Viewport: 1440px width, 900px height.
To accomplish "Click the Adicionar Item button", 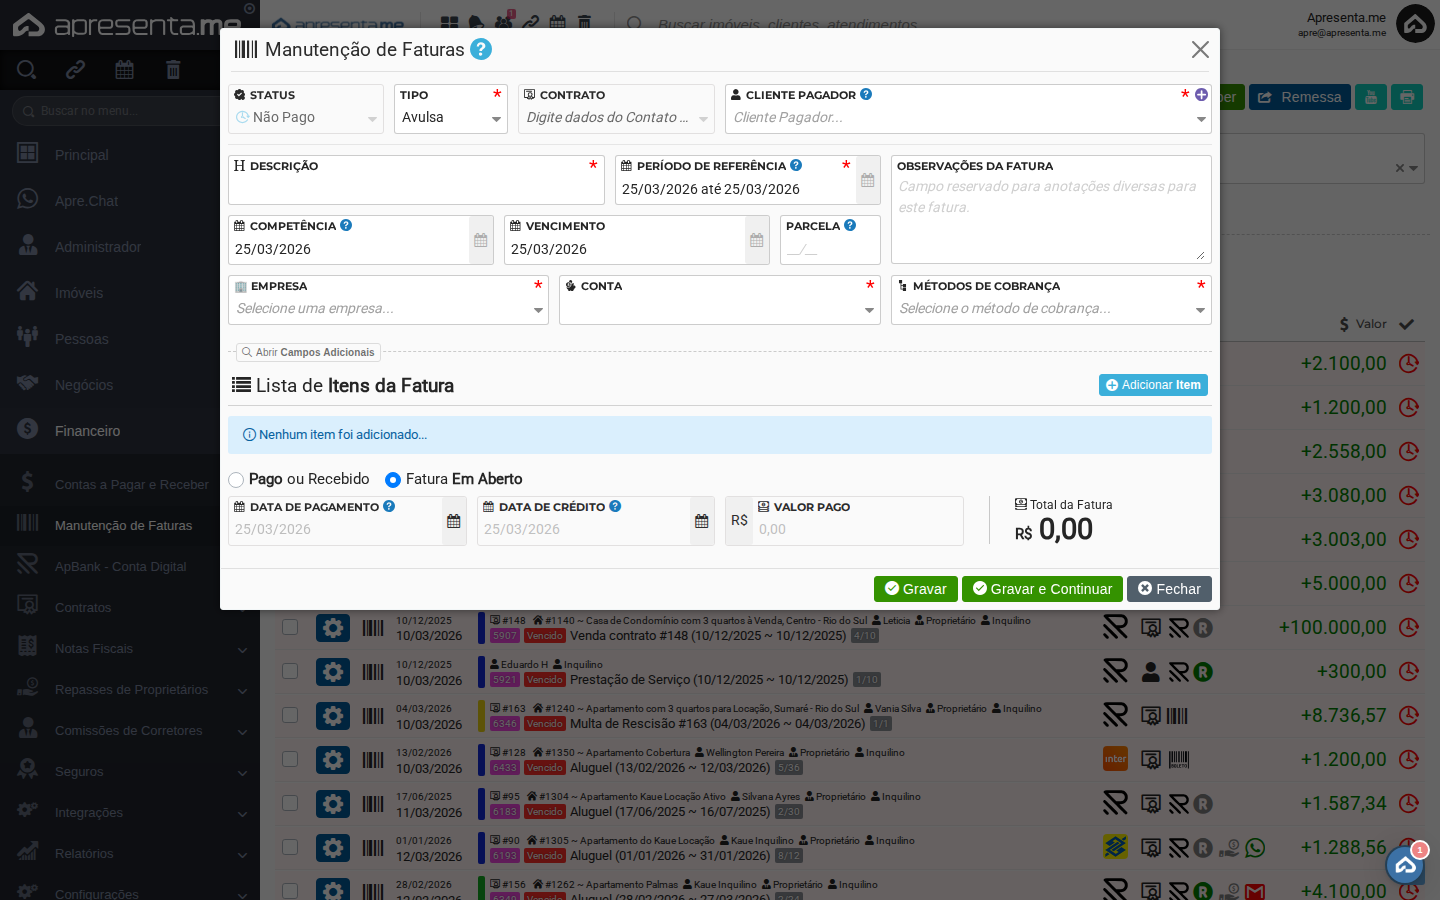I will click(1153, 385).
